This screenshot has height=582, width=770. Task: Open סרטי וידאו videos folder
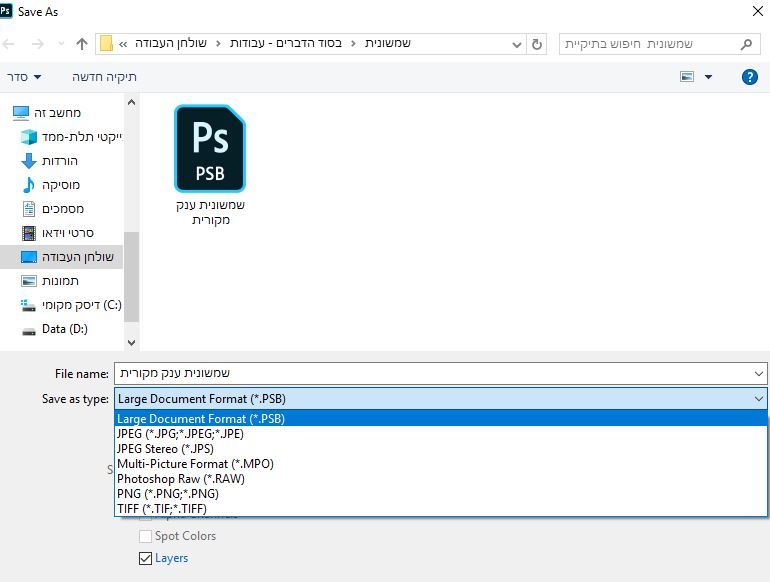point(57,233)
